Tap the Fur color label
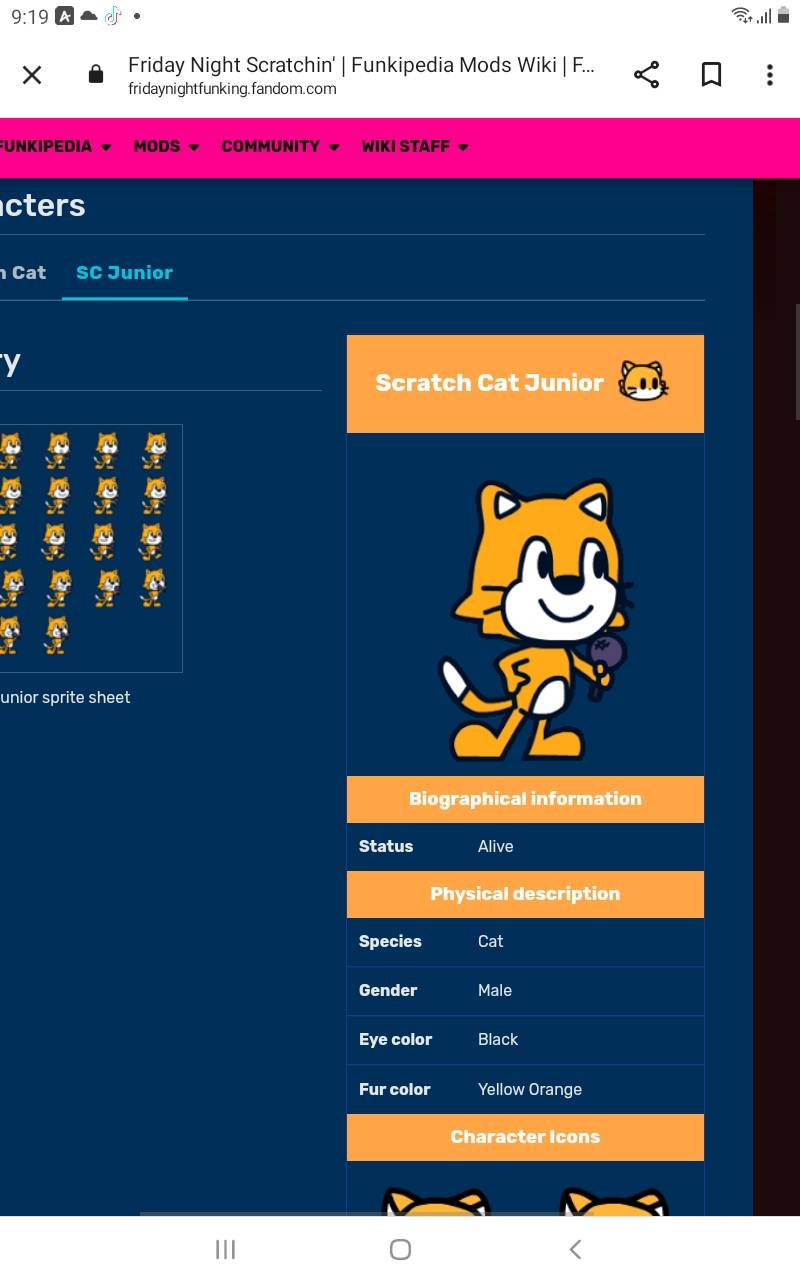This screenshot has width=800, height=1280. (394, 1089)
